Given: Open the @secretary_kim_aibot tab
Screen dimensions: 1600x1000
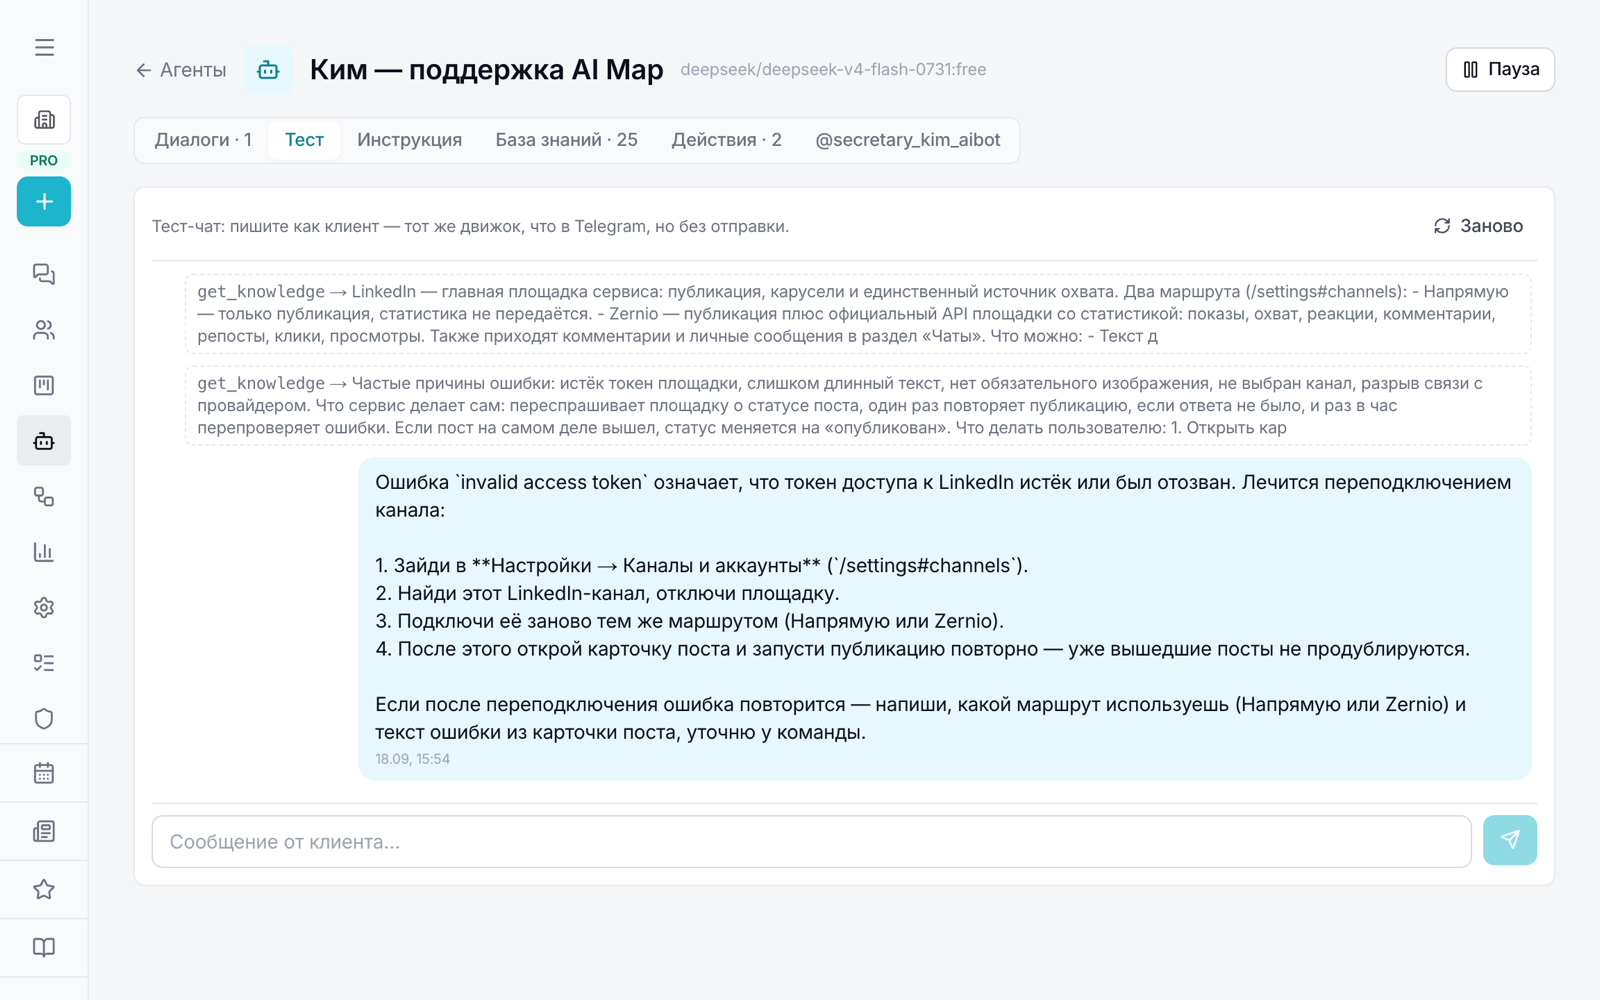Looking at the screenshot, I should point(907,140).
